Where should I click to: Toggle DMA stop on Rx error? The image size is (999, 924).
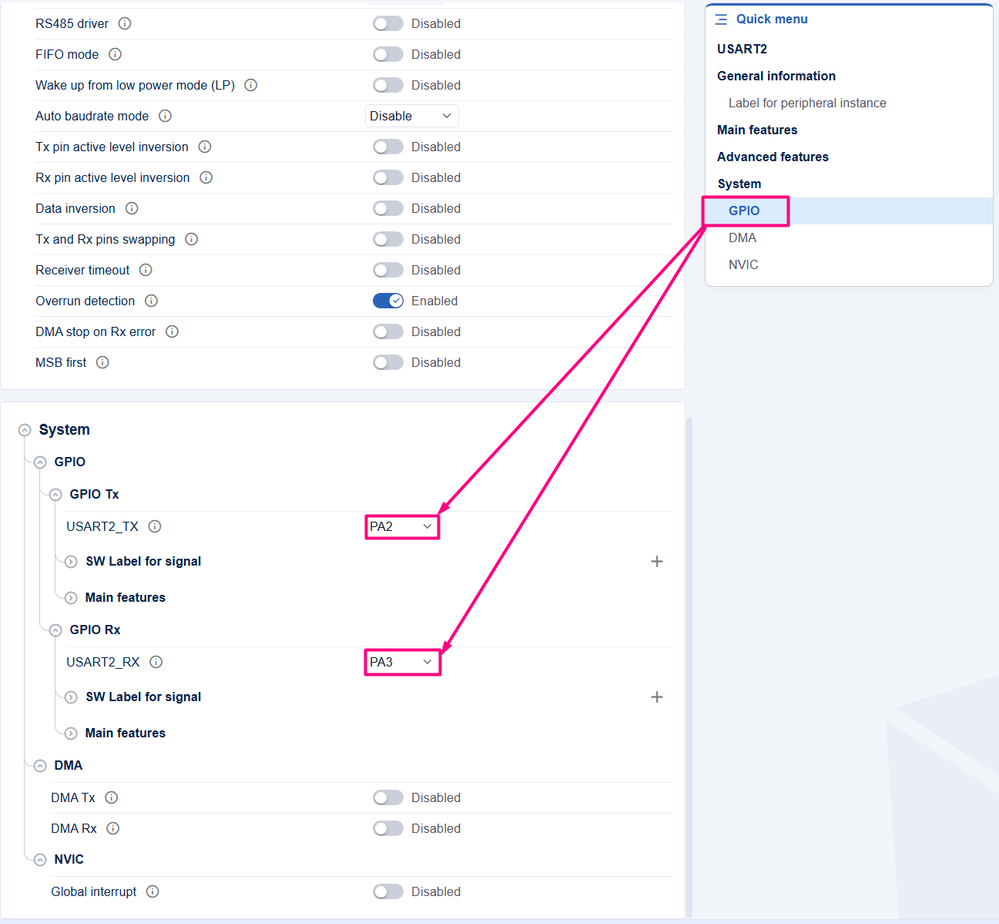tap(388, 332)
